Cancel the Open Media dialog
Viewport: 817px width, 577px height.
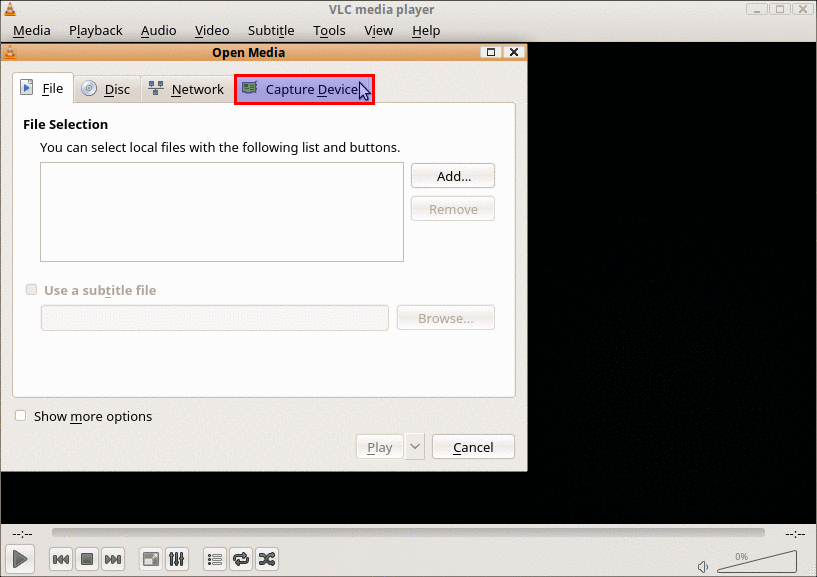click(472, 446)
